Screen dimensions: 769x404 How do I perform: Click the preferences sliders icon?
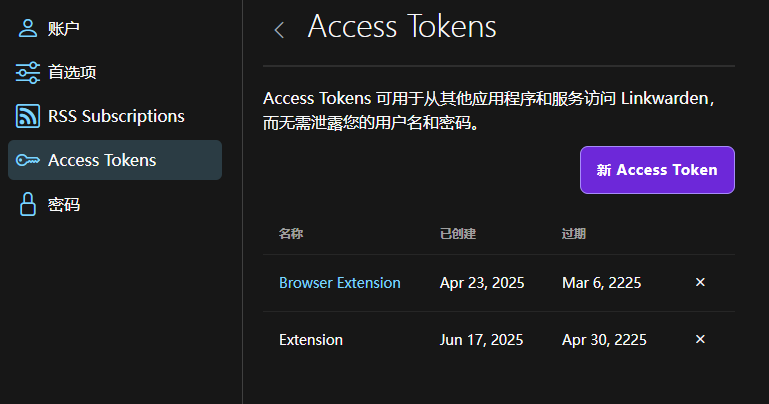tap(27, 73)
